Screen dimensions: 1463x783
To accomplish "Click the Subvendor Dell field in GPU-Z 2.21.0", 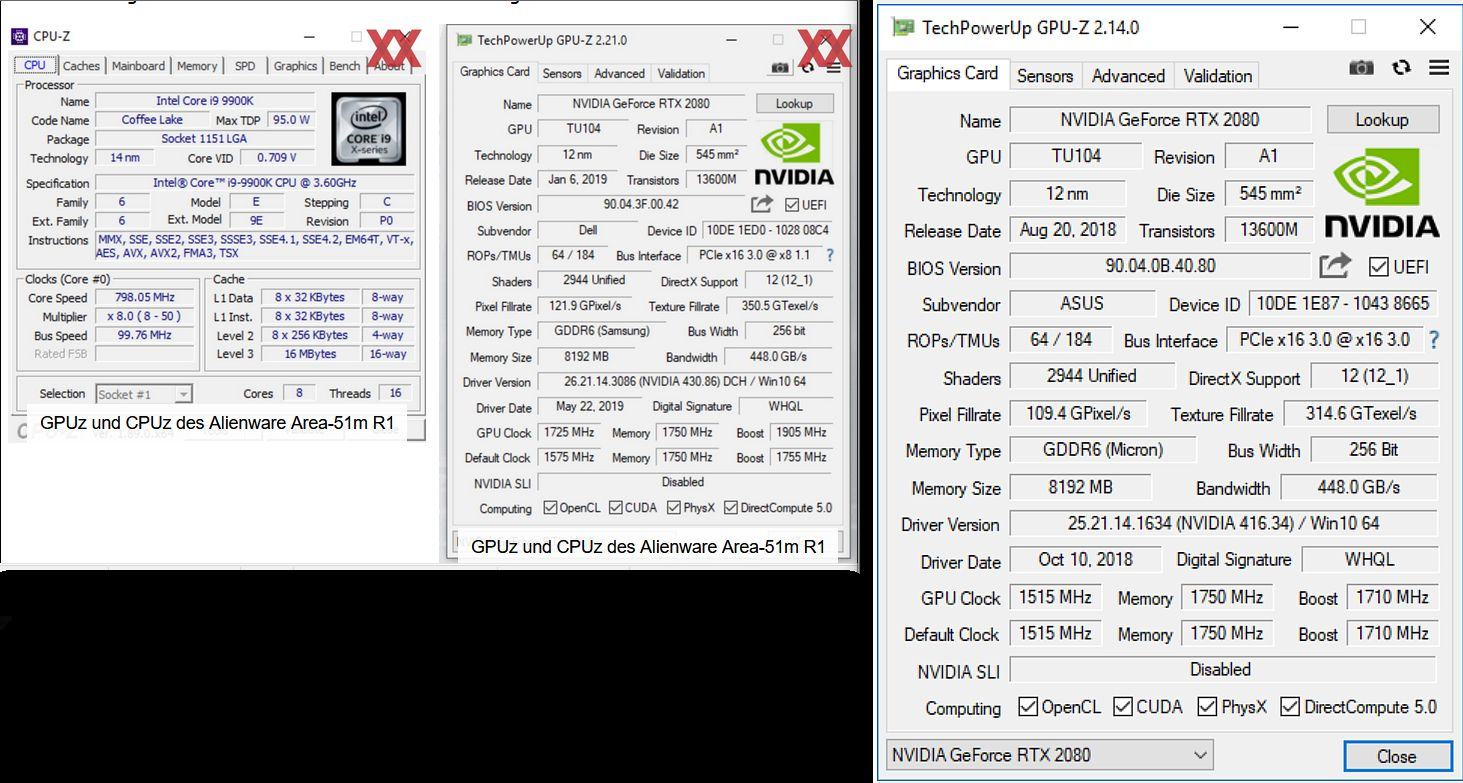I will 587,230.
